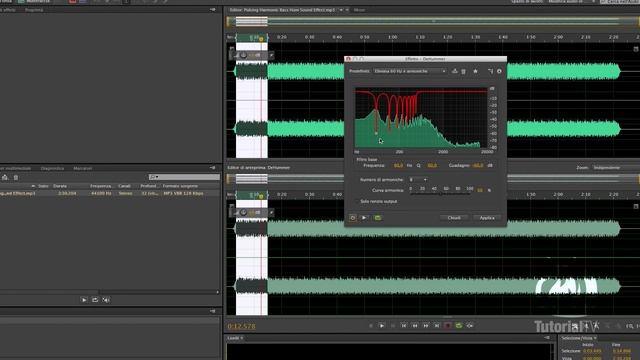Open top-left panel options menu
This screenshot has height=360, width=640.
(213, 9)
